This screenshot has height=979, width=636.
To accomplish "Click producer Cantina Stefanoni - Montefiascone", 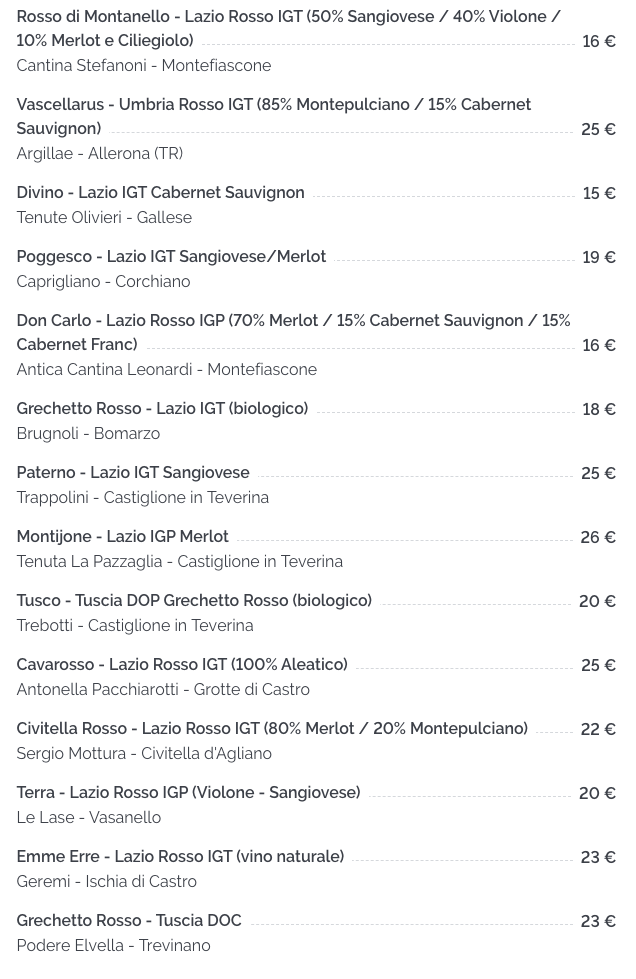I will pos(144,66).
